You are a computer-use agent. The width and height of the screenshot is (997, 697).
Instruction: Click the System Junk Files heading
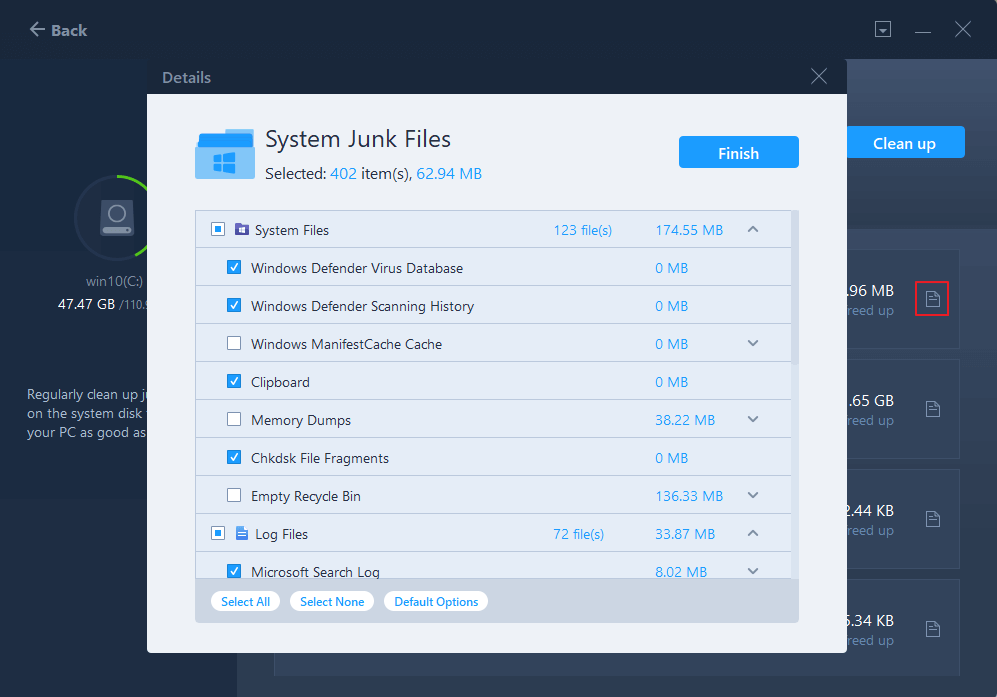pos(358,139)
